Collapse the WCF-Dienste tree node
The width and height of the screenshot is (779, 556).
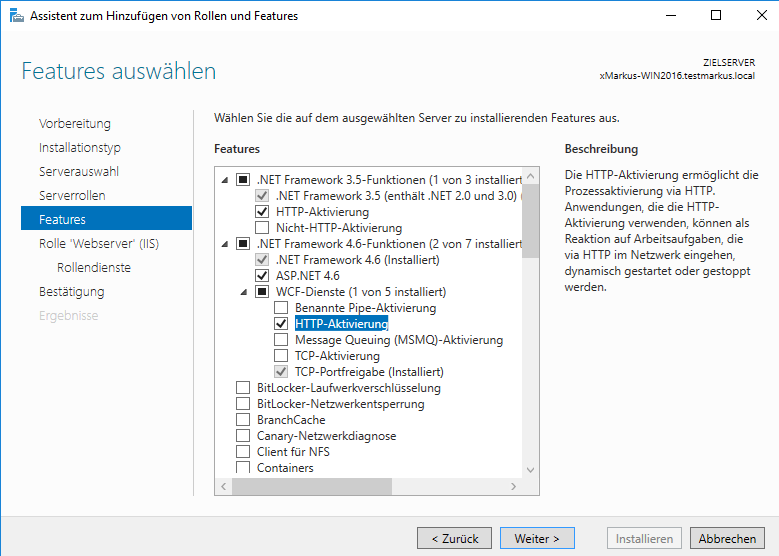click(243, 292)
